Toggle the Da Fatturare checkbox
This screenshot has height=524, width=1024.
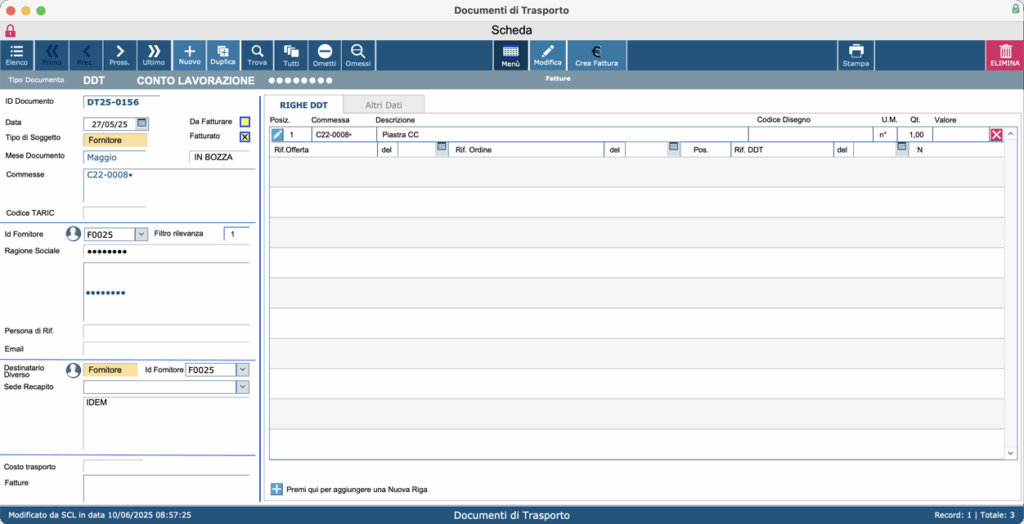click(x=245, y=122)
